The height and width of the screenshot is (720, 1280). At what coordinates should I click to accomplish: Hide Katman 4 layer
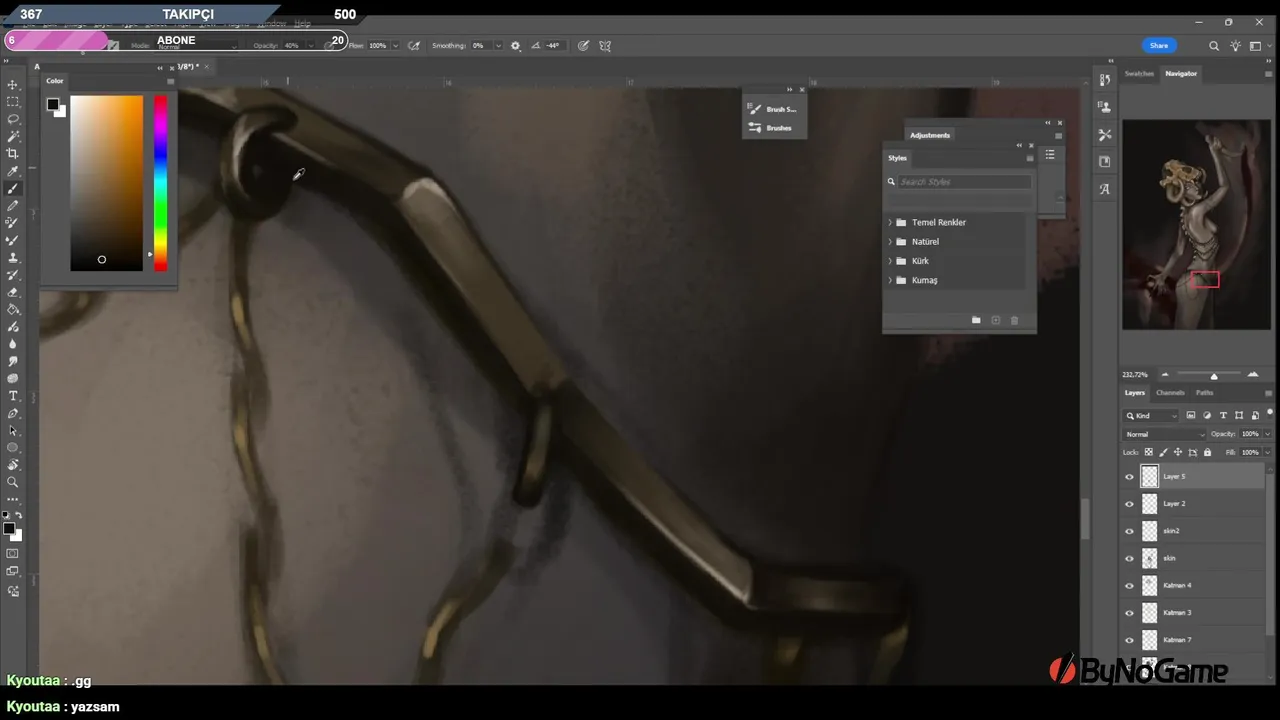pyautogui.click(x=1130, y=585)
